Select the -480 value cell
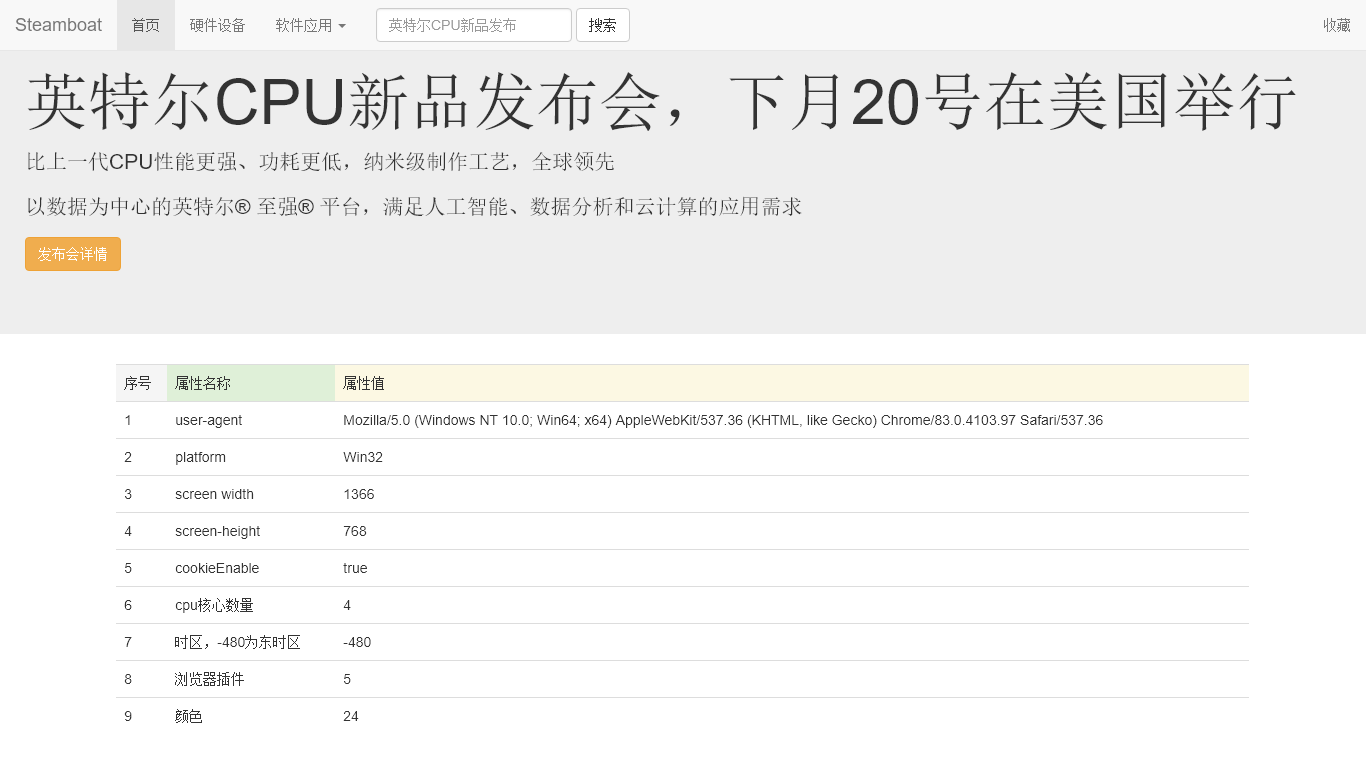This screenshot has height=768, width=1366. click(792, 642)
